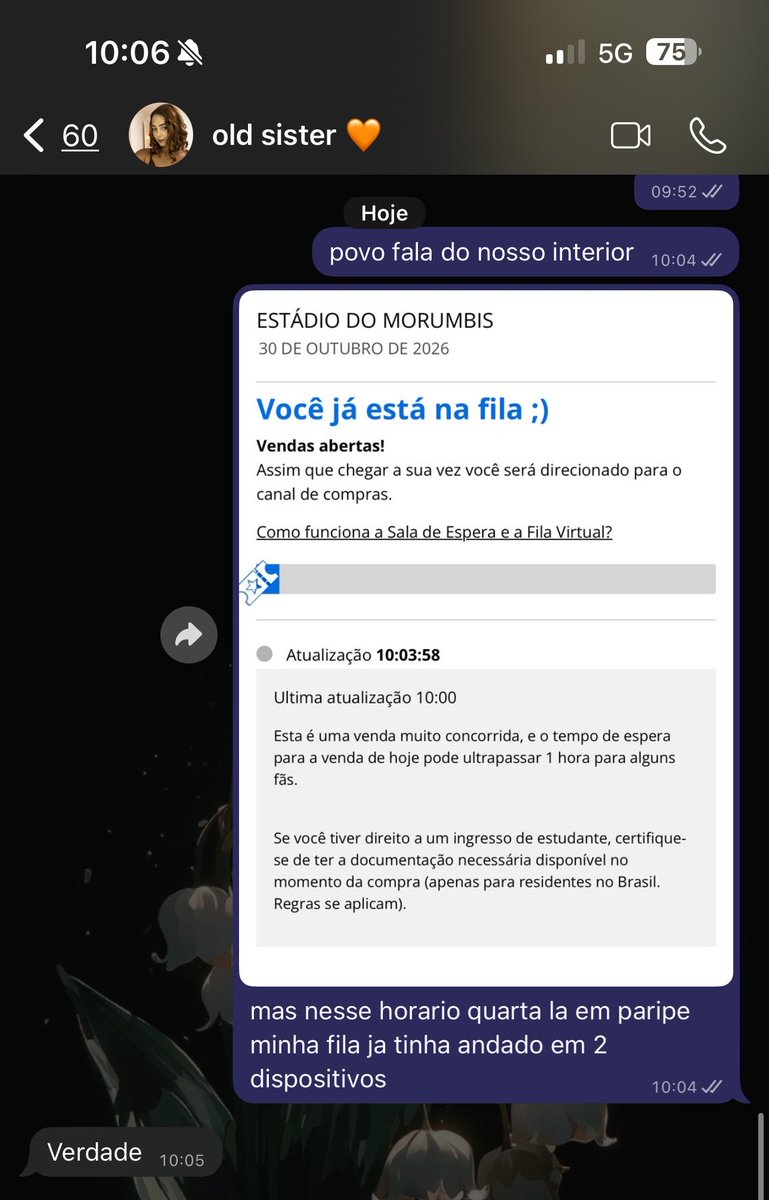769x1200 pixels.
Task: Tap the 'Ultima atualização 10:00' text
Action: pos(365,698)
